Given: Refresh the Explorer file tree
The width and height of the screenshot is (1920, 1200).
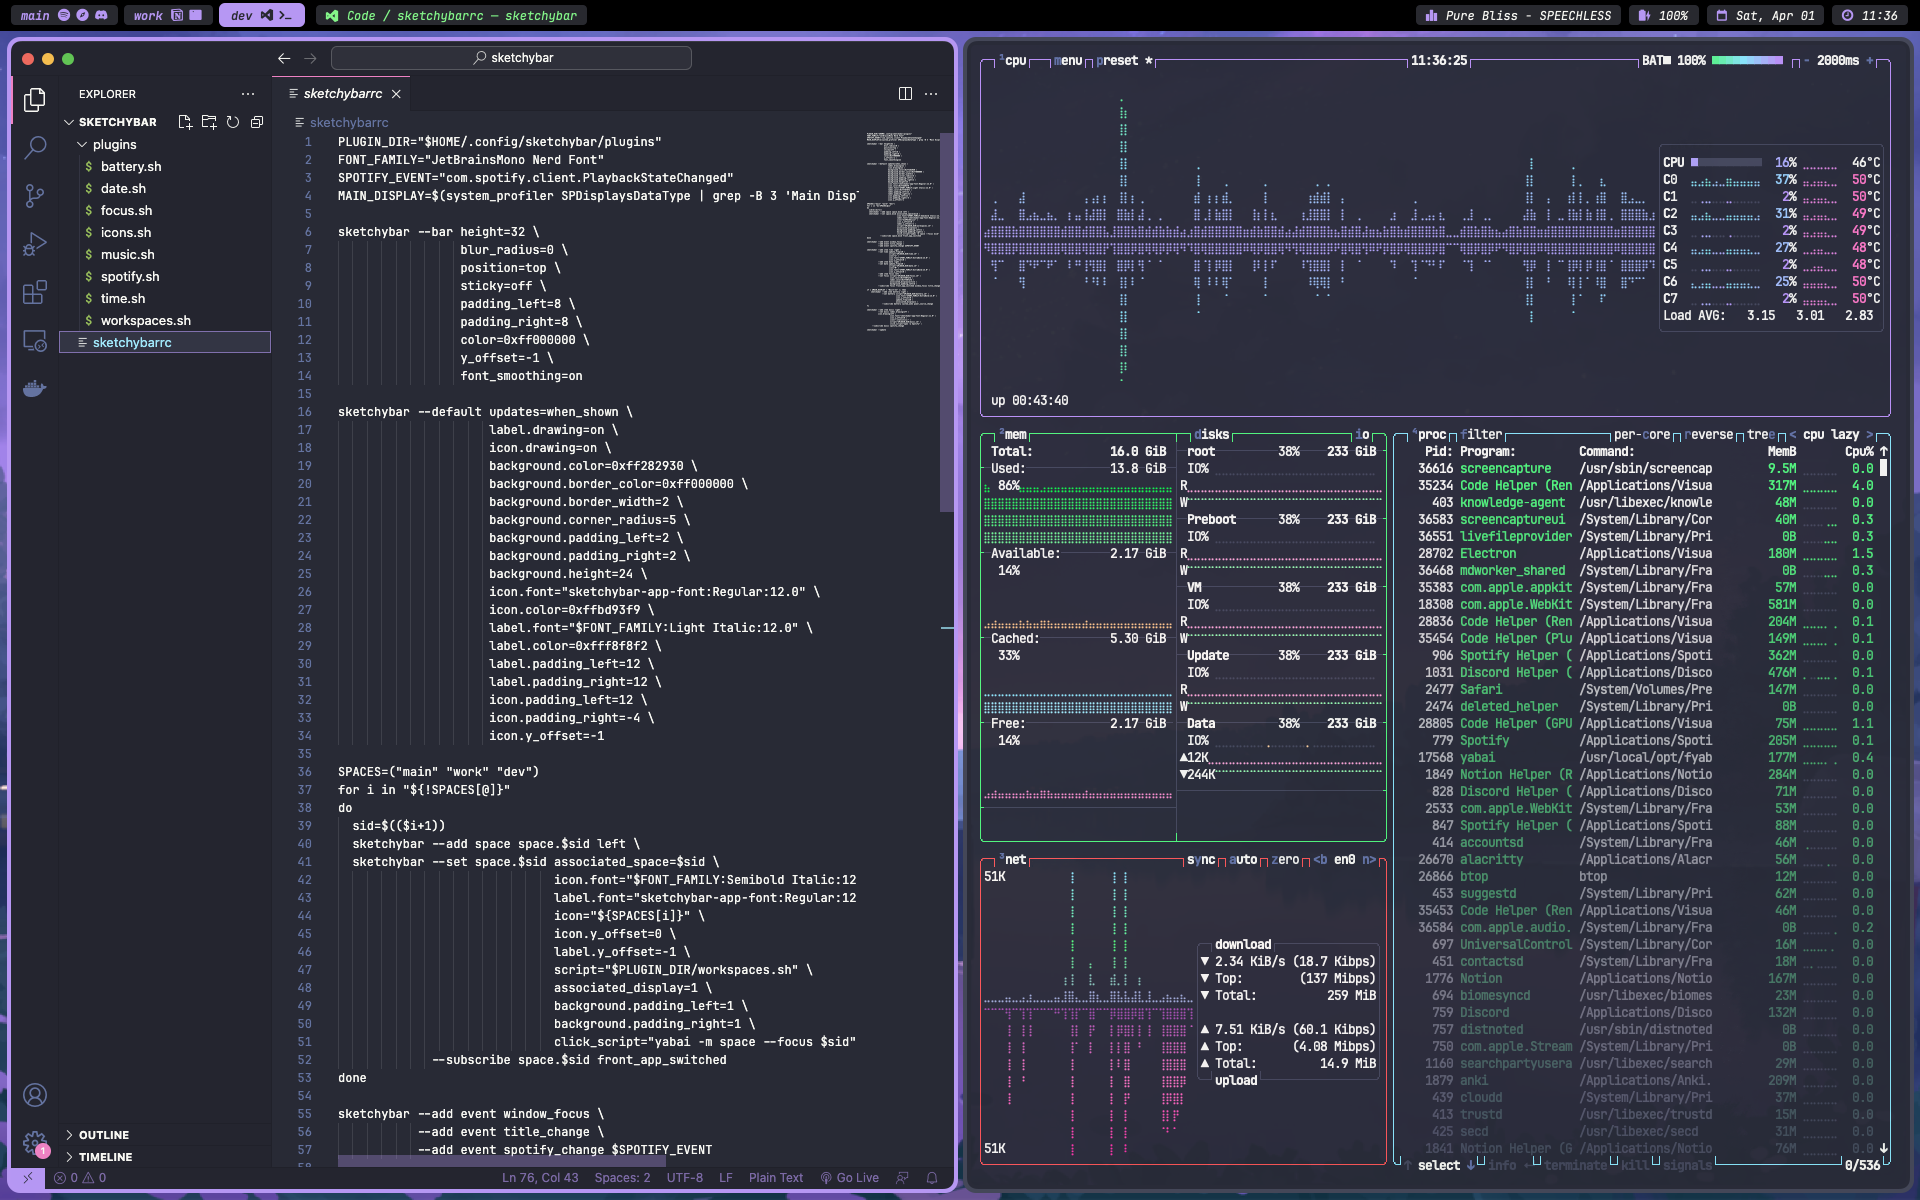Looking at the screenshot, I should [x=233, y=122].
